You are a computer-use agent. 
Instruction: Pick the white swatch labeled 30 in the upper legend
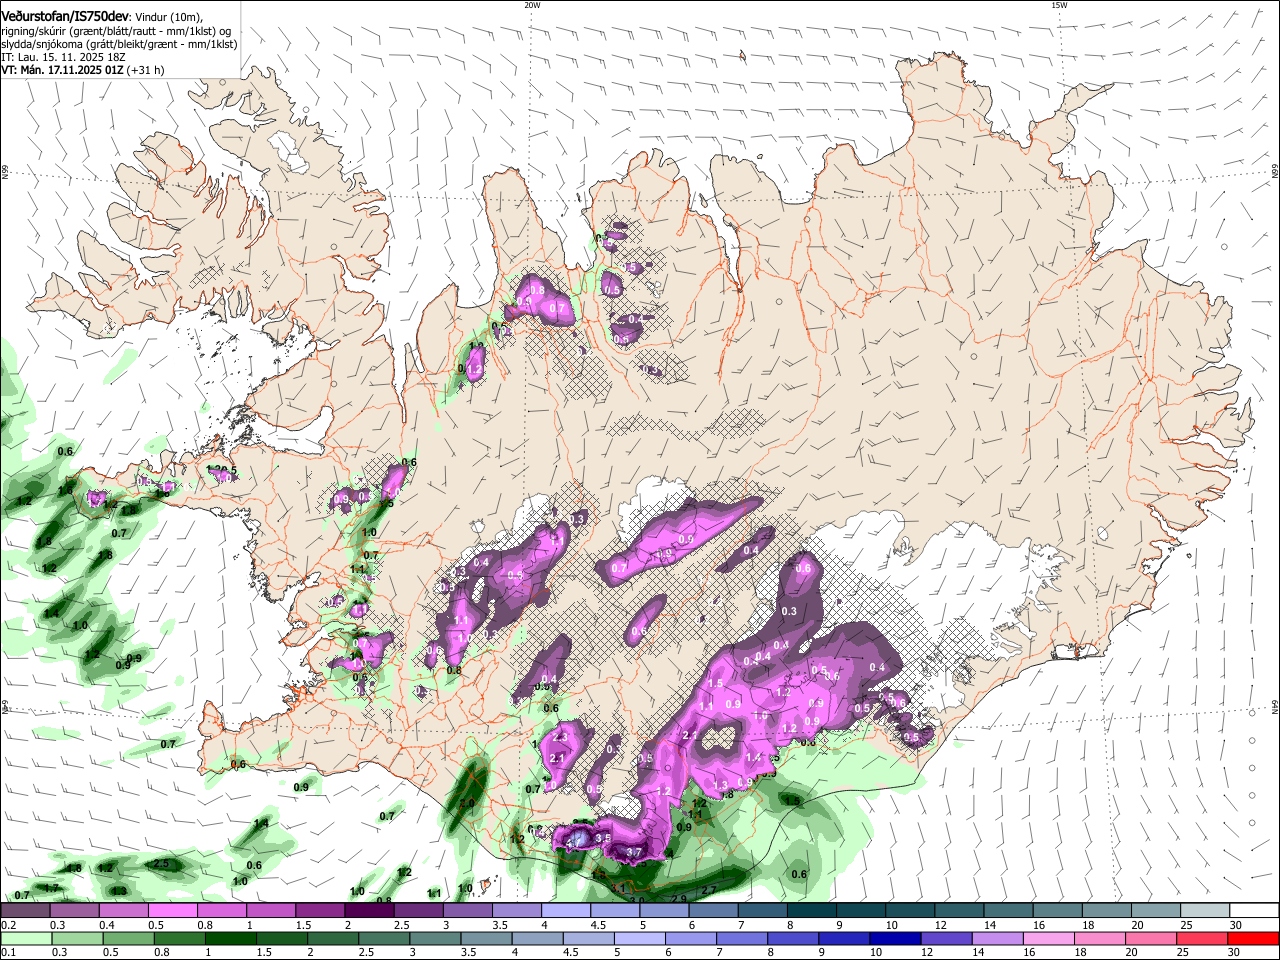(x=1255, y=911)
